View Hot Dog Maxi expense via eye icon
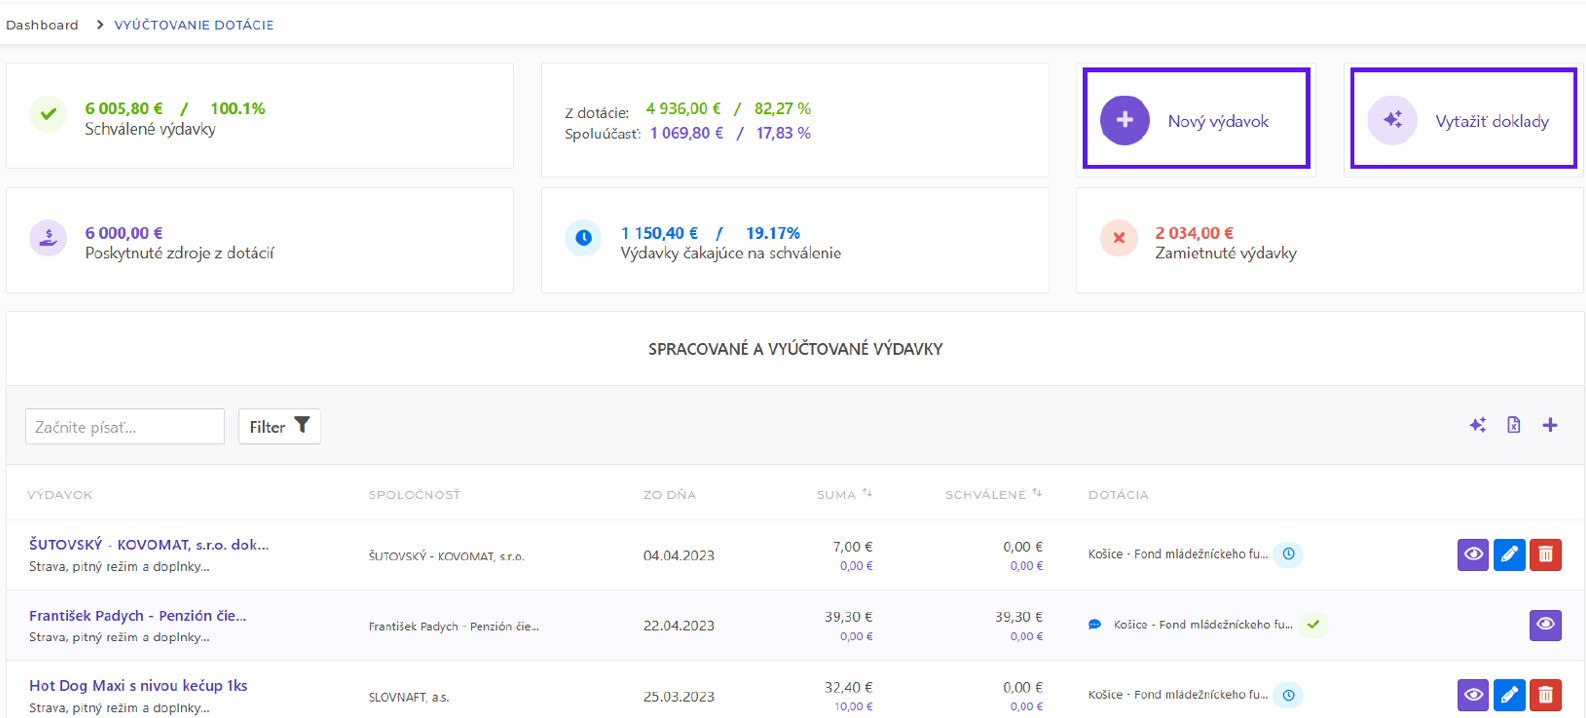 click(1472, 695)
